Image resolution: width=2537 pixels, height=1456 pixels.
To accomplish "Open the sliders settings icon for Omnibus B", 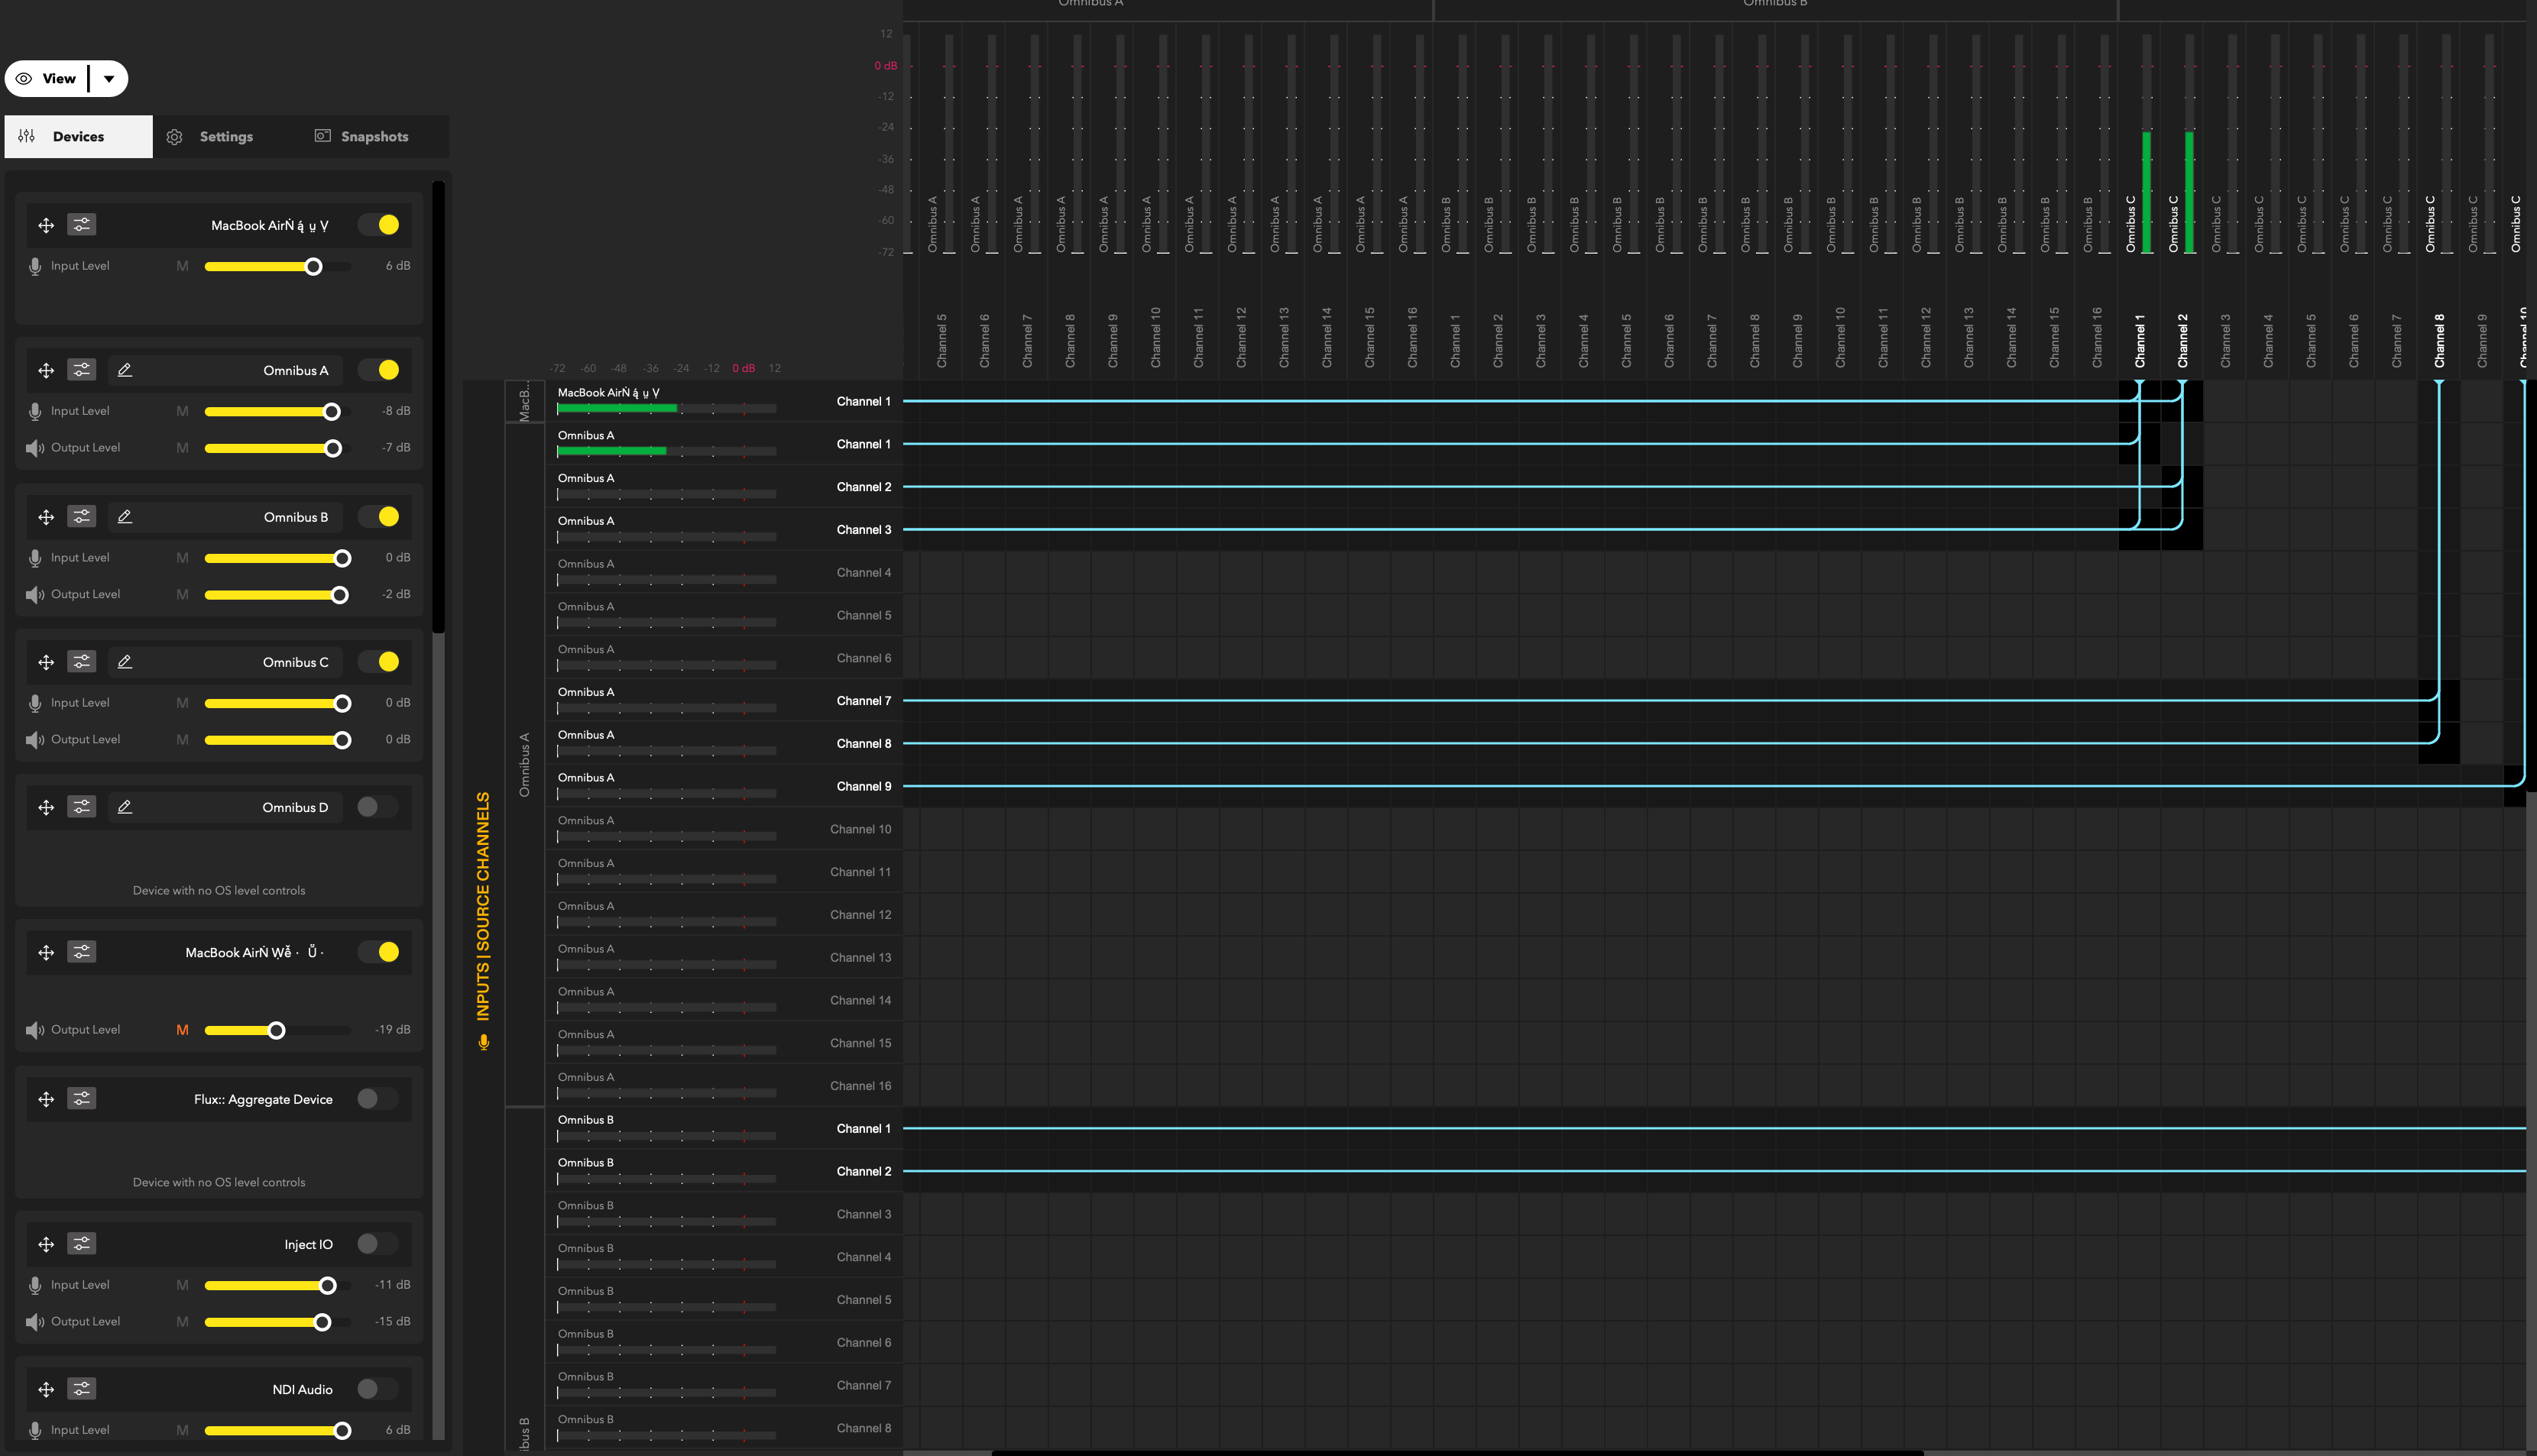I will (82, 517).
